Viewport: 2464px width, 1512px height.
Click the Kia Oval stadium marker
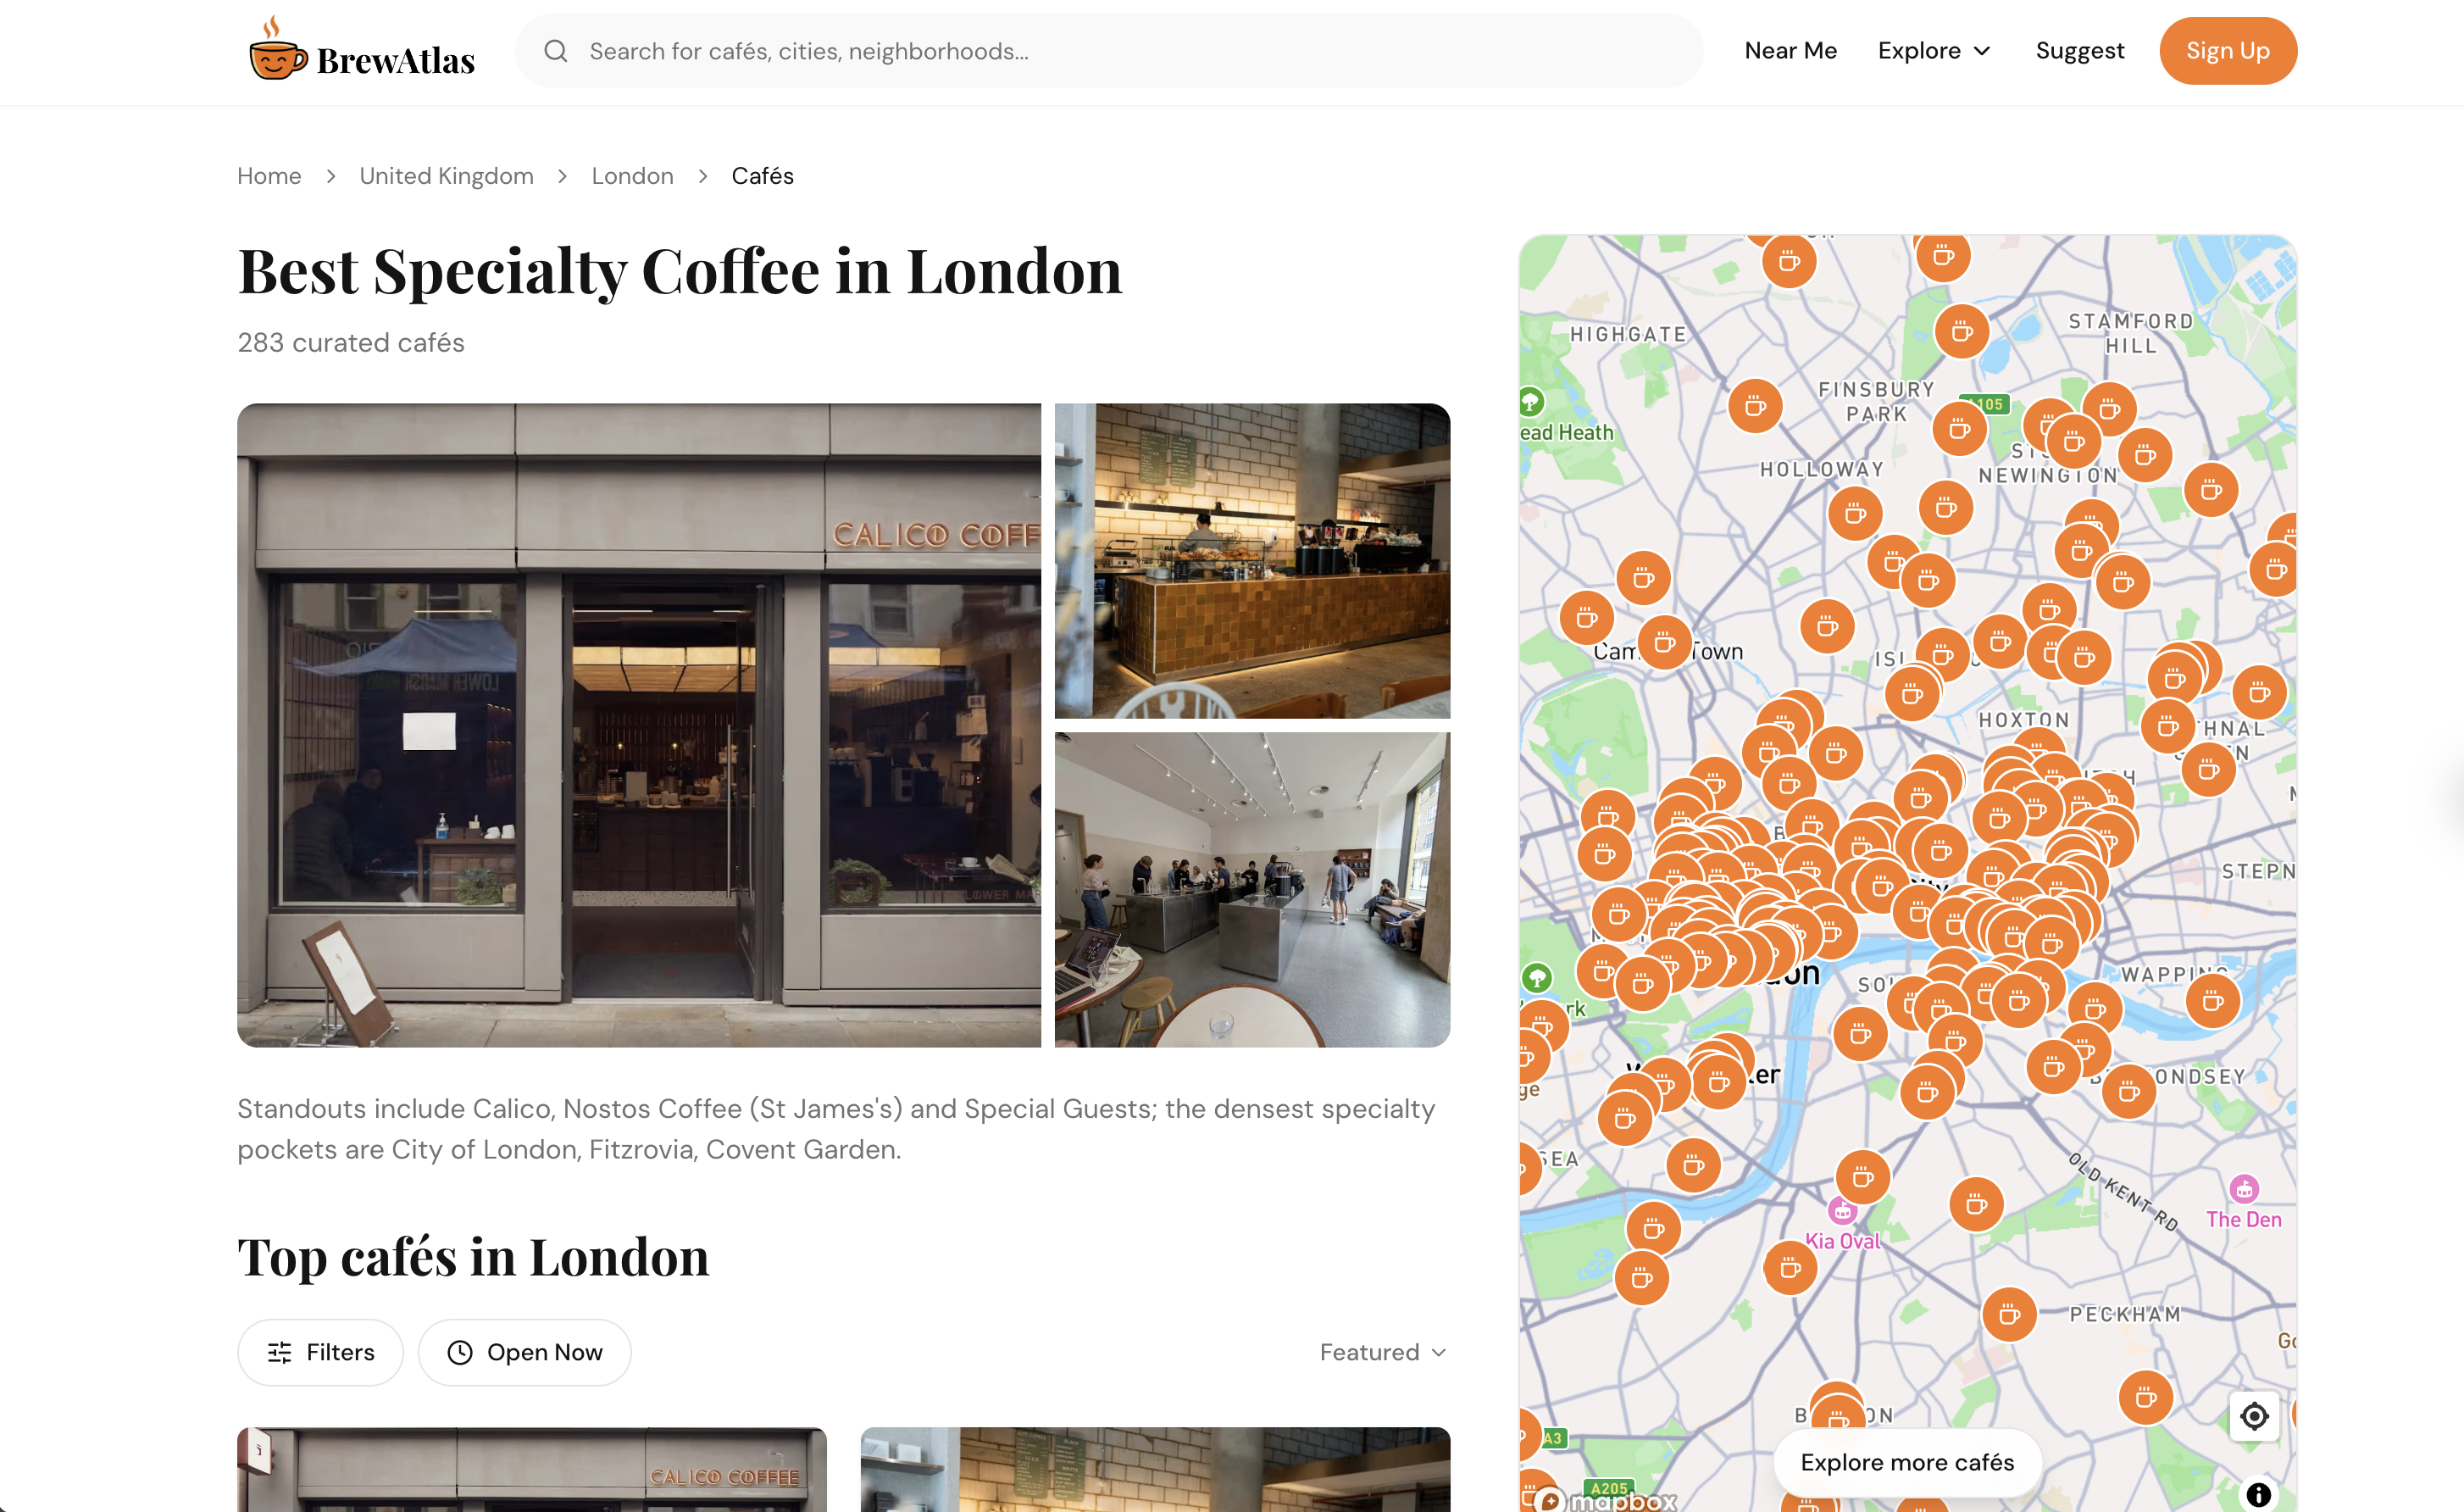point(1842,1211)
